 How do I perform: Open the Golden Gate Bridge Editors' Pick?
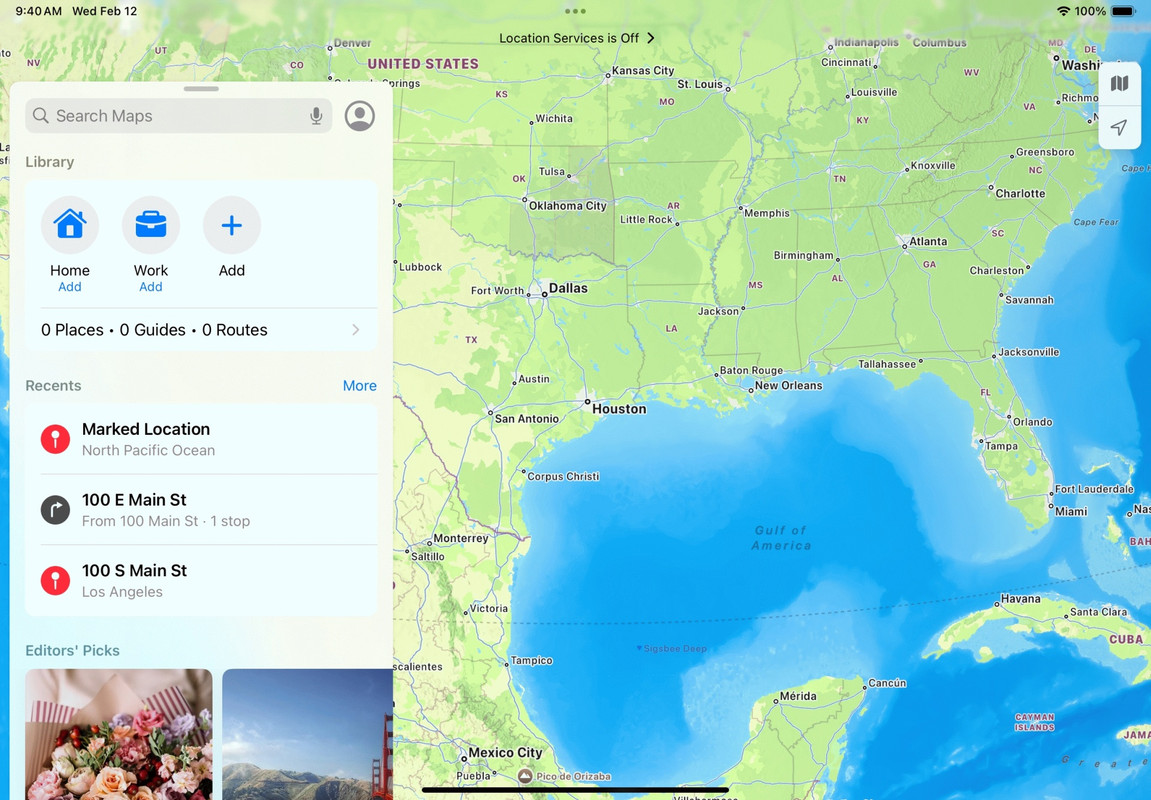(308, 734)
